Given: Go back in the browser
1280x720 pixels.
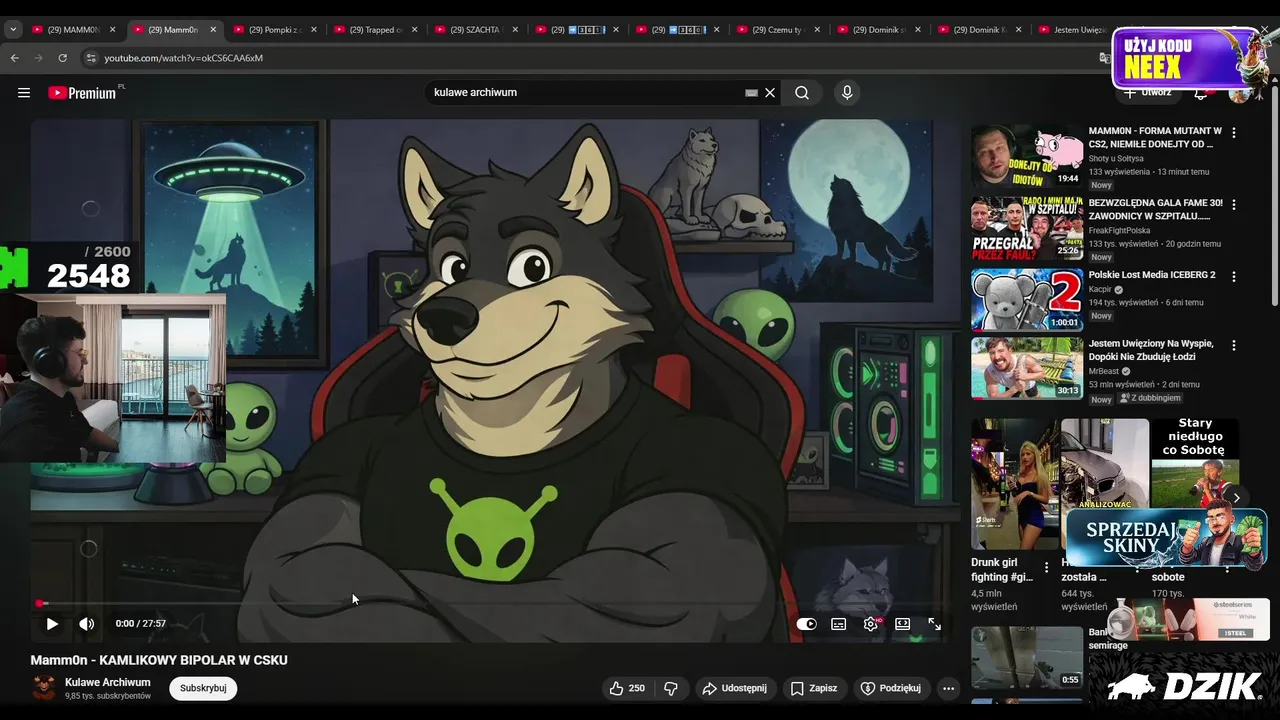Looking at the screenshot, I should pos(15,58).
